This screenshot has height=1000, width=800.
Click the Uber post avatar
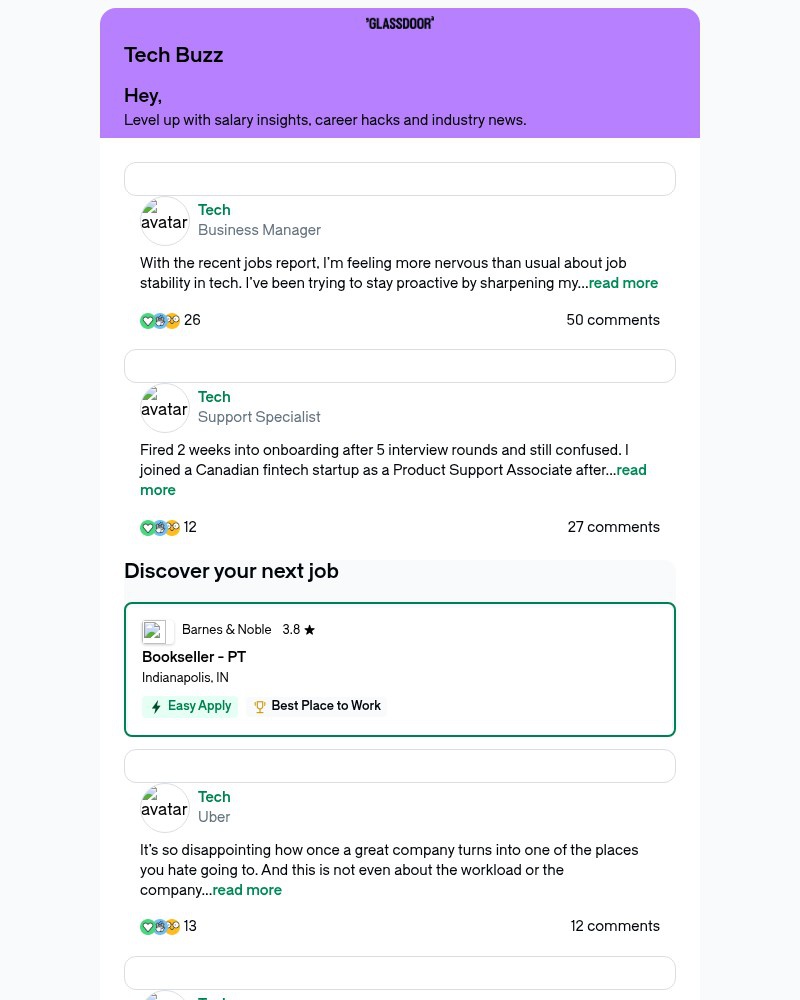[165, 808]
